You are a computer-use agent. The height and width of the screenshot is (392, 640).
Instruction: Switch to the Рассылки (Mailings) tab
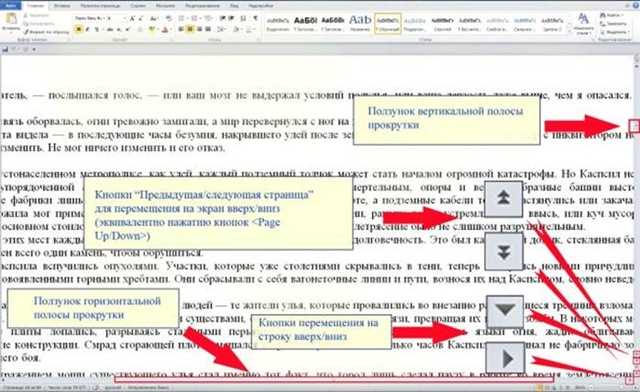[x=166, y=6]
